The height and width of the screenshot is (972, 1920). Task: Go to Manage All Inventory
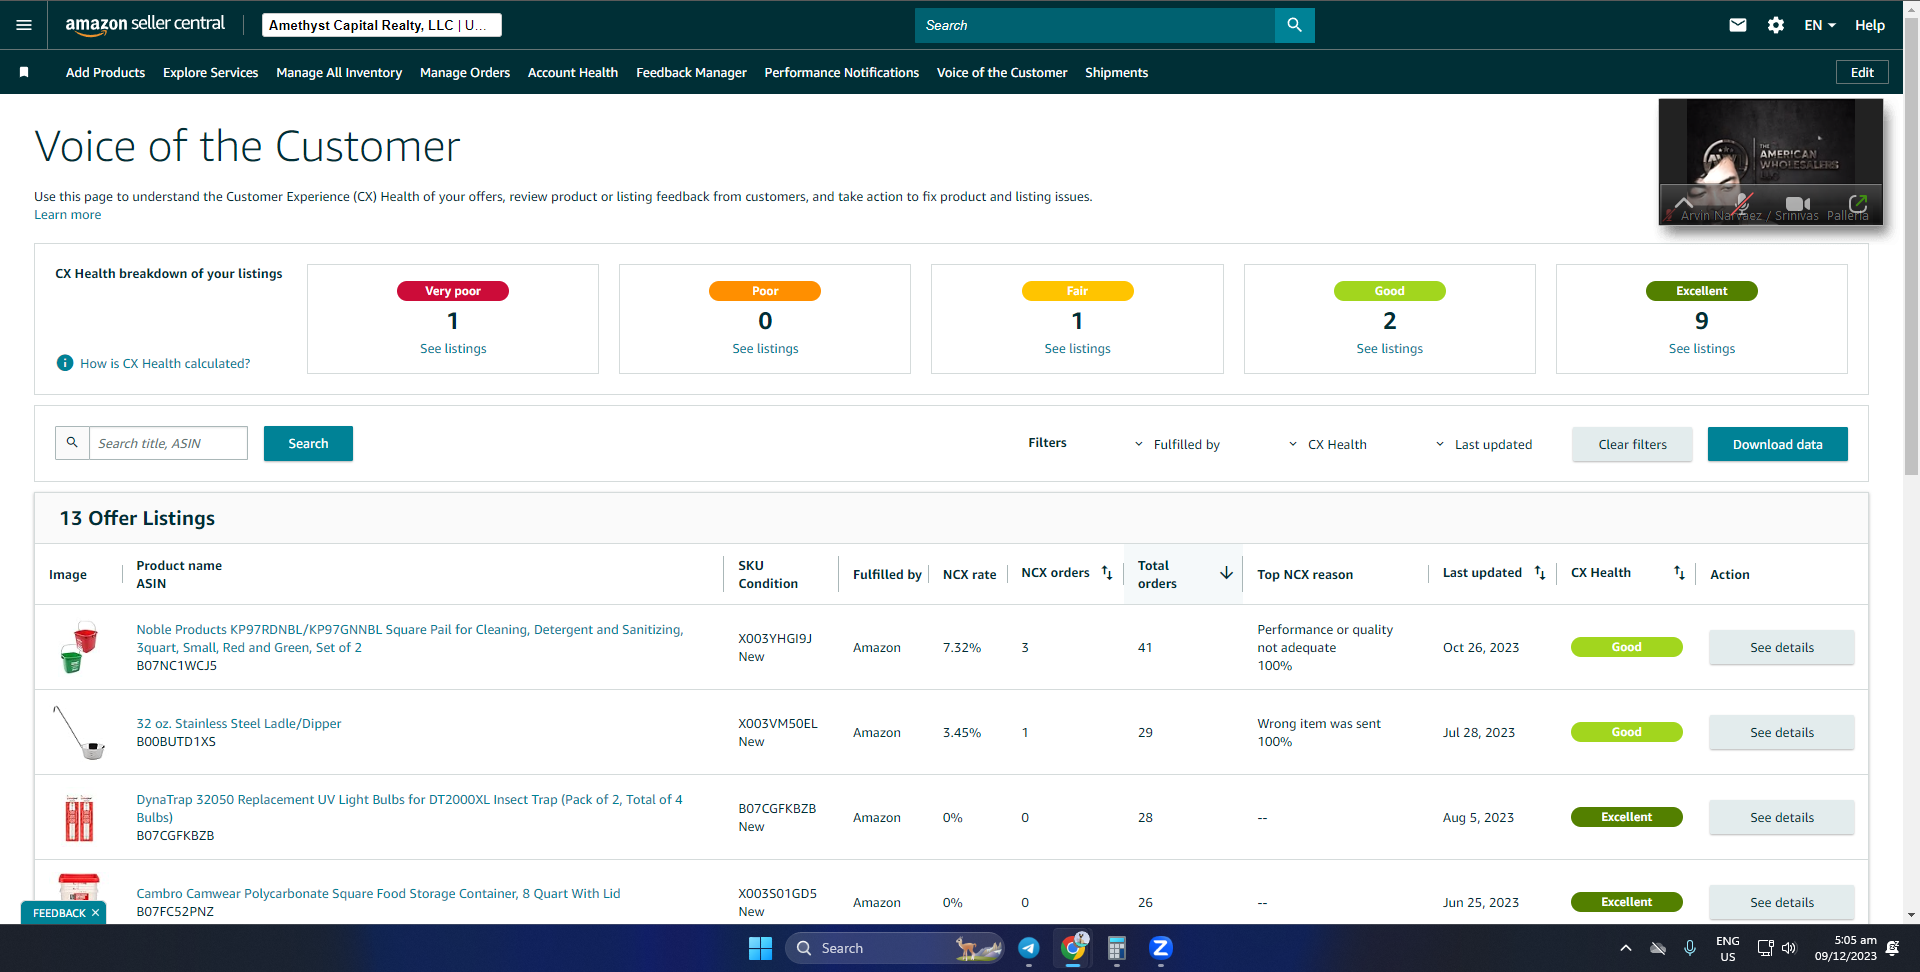click(339, 72)
